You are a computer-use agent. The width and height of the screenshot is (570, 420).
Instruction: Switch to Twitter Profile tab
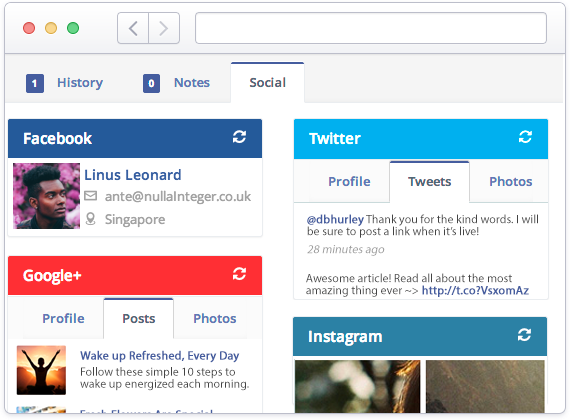[349, 181]
